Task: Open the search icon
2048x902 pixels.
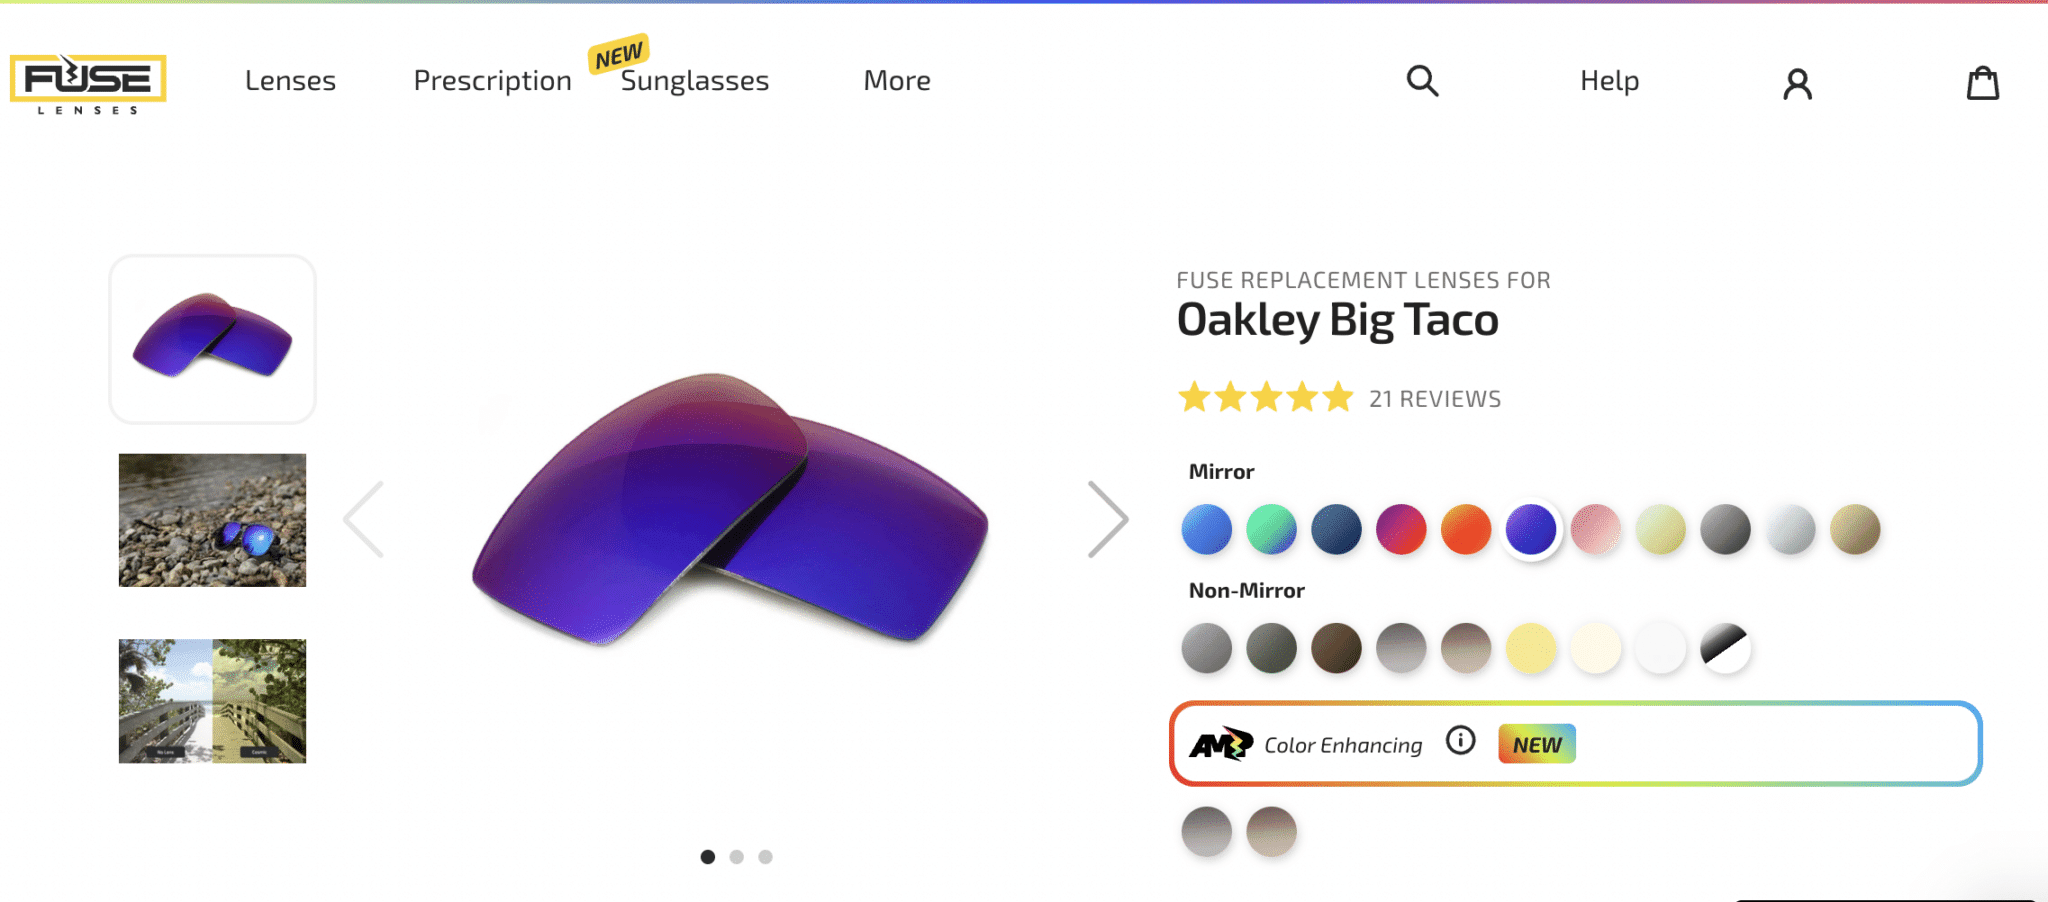Action: tap(1422, 82)
